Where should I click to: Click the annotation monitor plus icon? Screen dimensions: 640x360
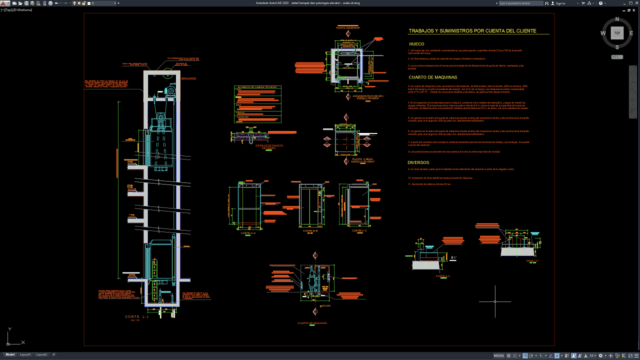point(611,356)
